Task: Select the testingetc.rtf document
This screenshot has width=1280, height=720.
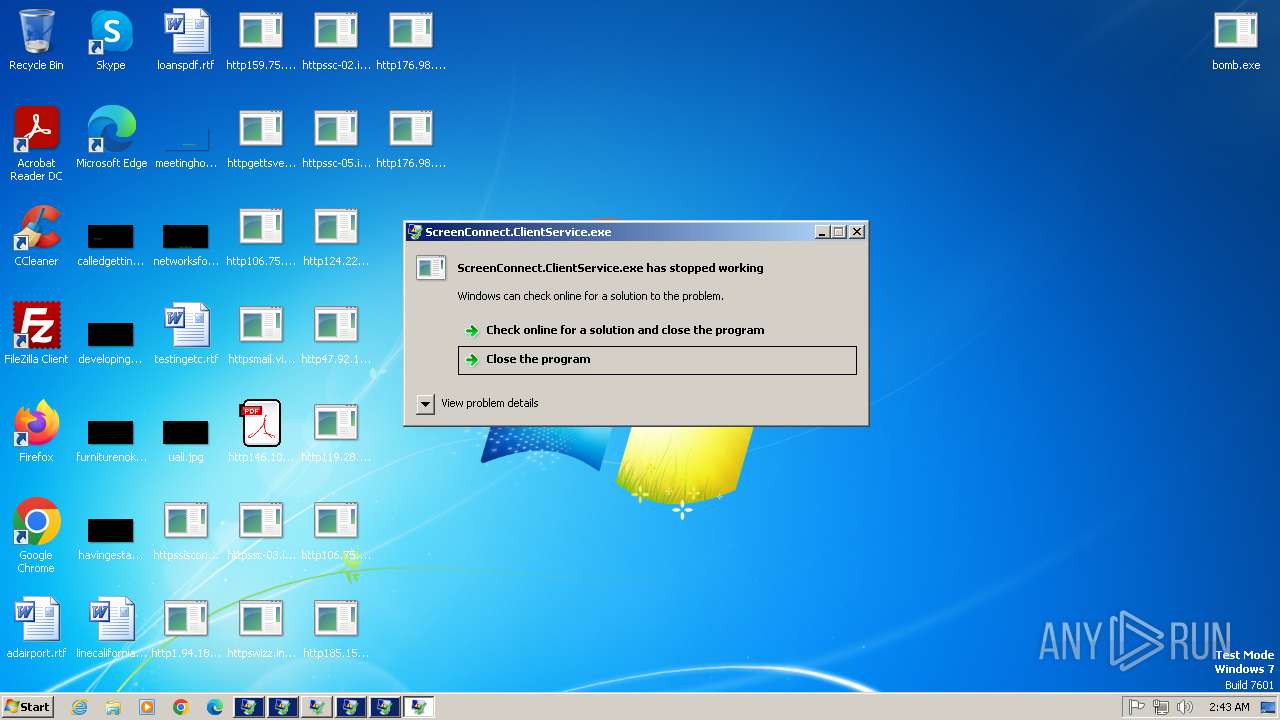Action: click(x=186, y=334)
